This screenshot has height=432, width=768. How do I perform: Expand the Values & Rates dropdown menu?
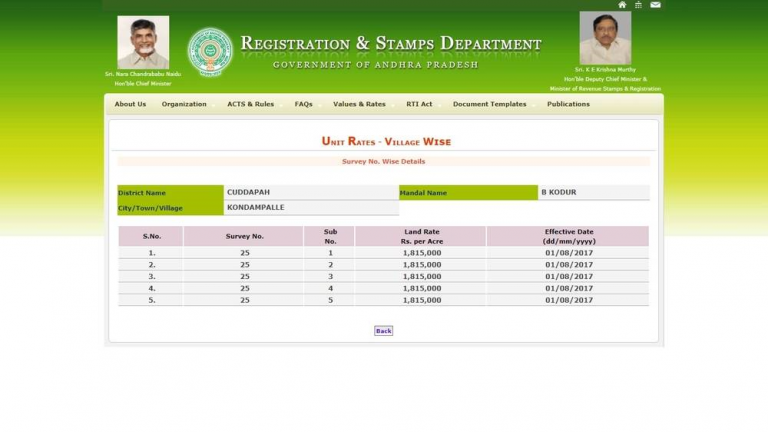(359, 104)
